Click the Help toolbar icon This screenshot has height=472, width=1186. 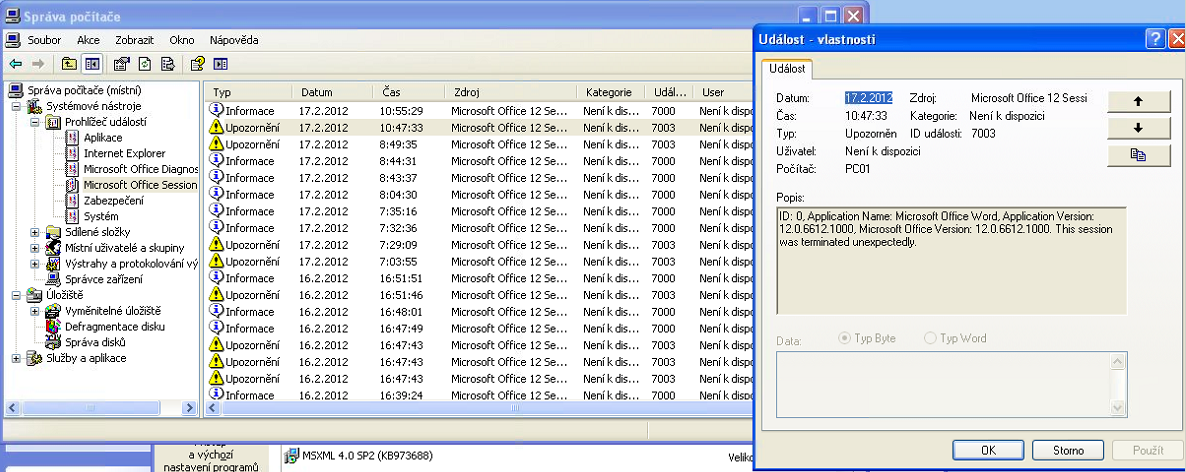click(197, 64)
